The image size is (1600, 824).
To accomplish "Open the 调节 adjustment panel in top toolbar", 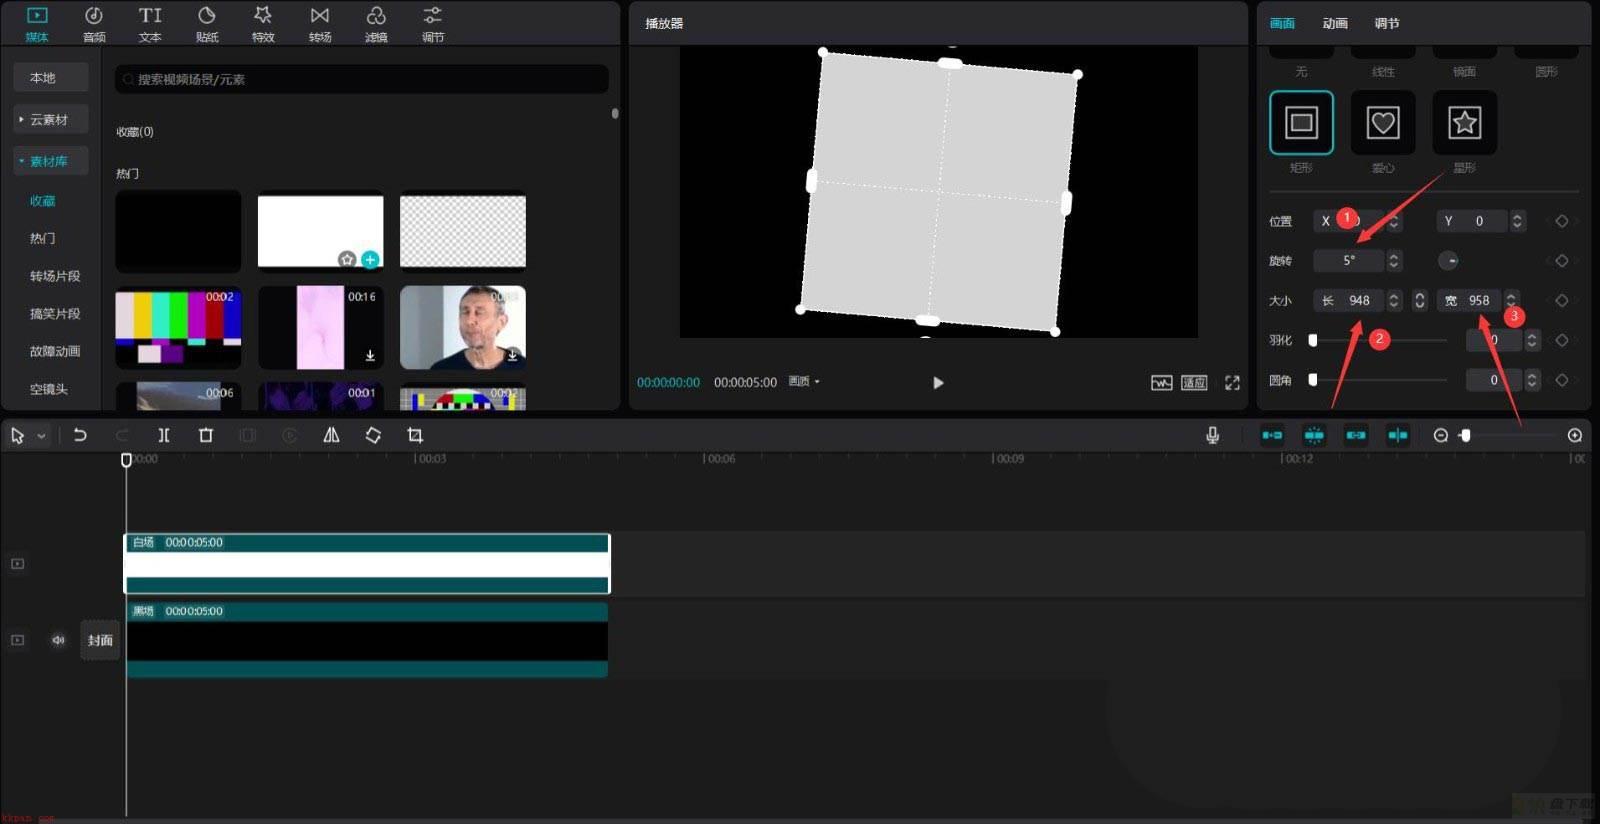I will click(433, 24).
